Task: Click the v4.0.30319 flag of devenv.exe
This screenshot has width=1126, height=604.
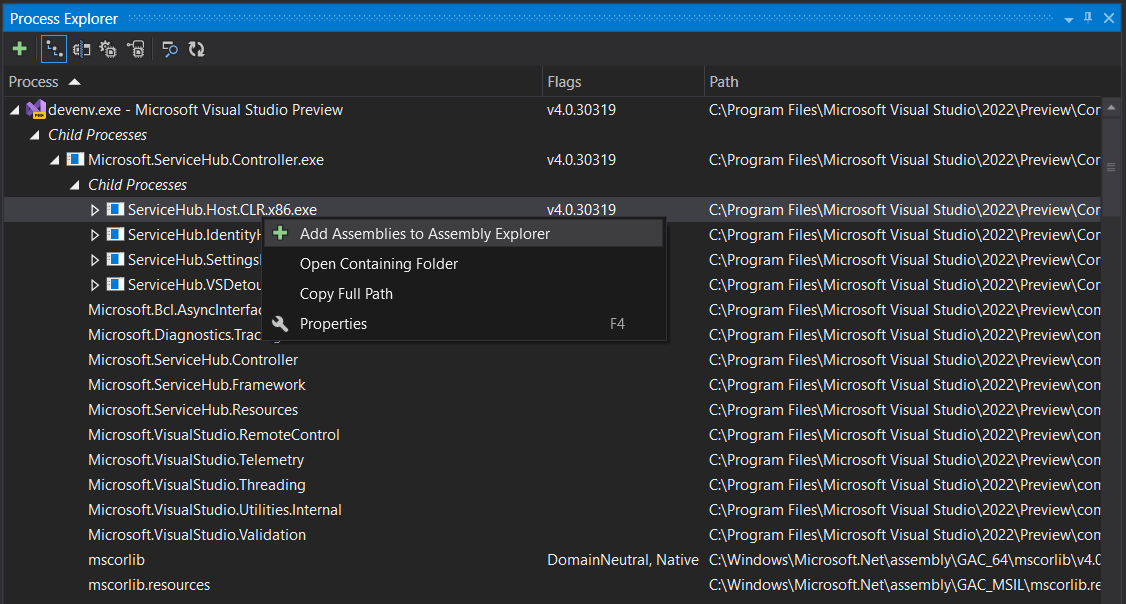Action: [x=581, y=110]
